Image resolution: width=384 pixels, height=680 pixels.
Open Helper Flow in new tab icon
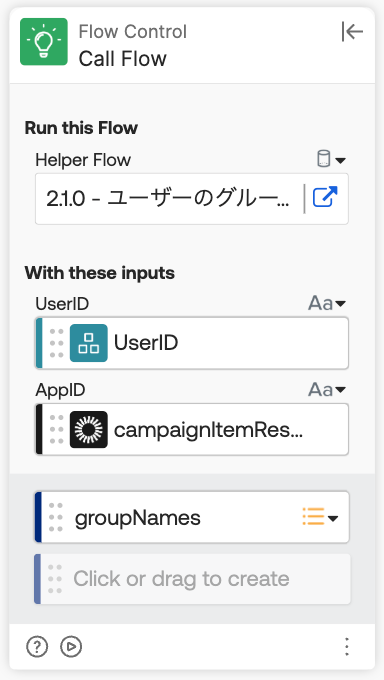[x=325, y=197]
